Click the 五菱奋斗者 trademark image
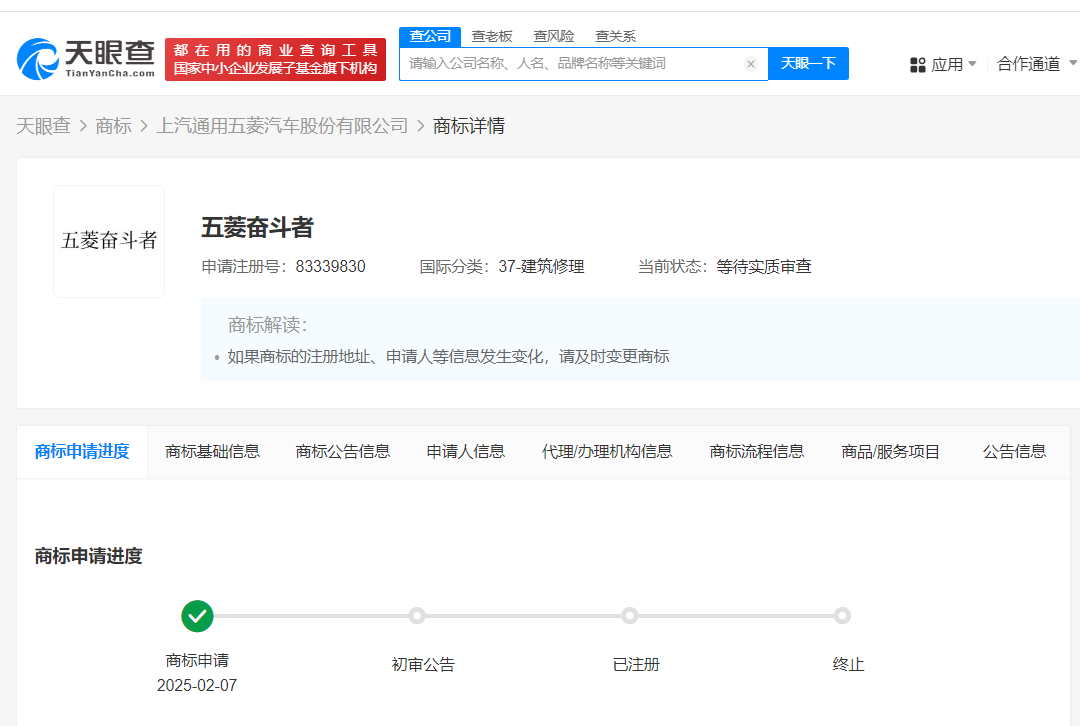Viewport: 1080px width, 726px height. [x=109, y=241]
